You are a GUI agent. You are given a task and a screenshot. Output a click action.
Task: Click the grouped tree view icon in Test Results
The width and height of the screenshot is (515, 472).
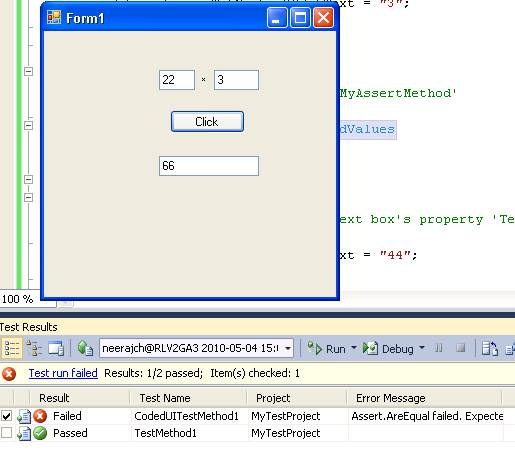(34, 349)
